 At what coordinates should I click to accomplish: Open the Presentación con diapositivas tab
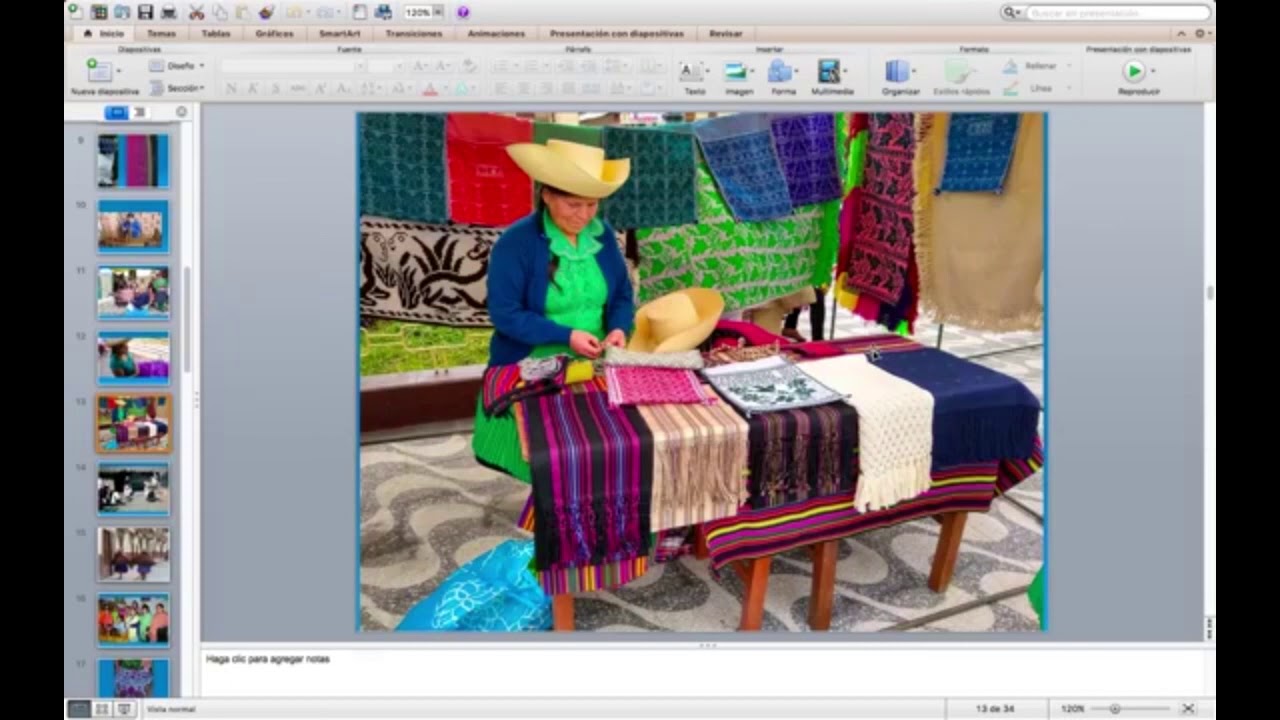(617, 33)
